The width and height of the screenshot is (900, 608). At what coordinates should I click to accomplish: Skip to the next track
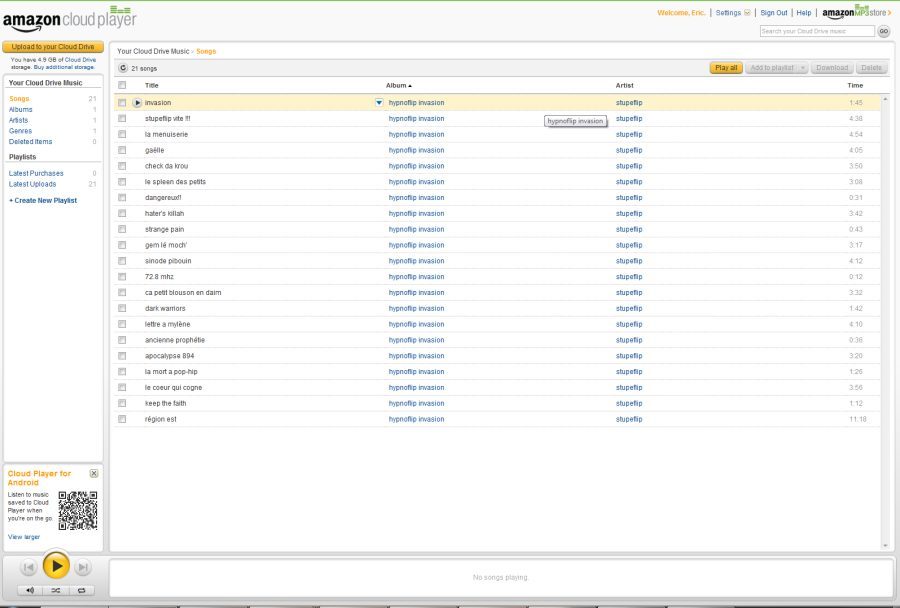coord(83,567)
